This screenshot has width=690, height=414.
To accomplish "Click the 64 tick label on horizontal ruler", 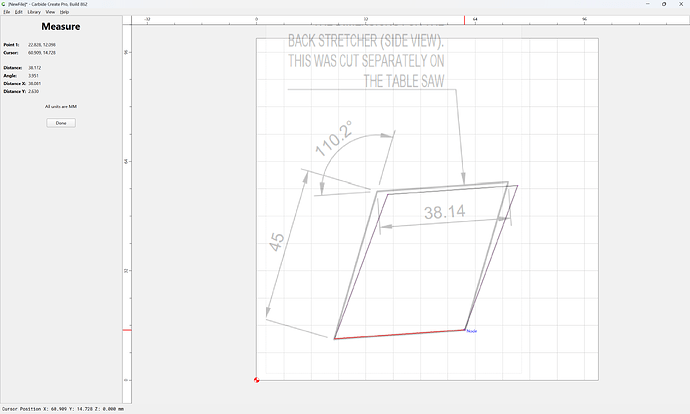I will pyautogui.click(x=475, y=19).
